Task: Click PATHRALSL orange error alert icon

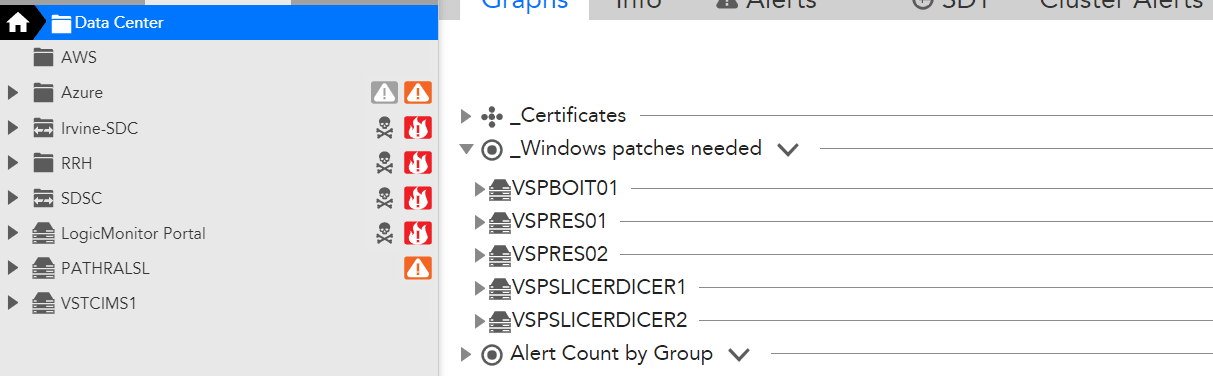Action: pyautogui.click(x=417, y=268)
